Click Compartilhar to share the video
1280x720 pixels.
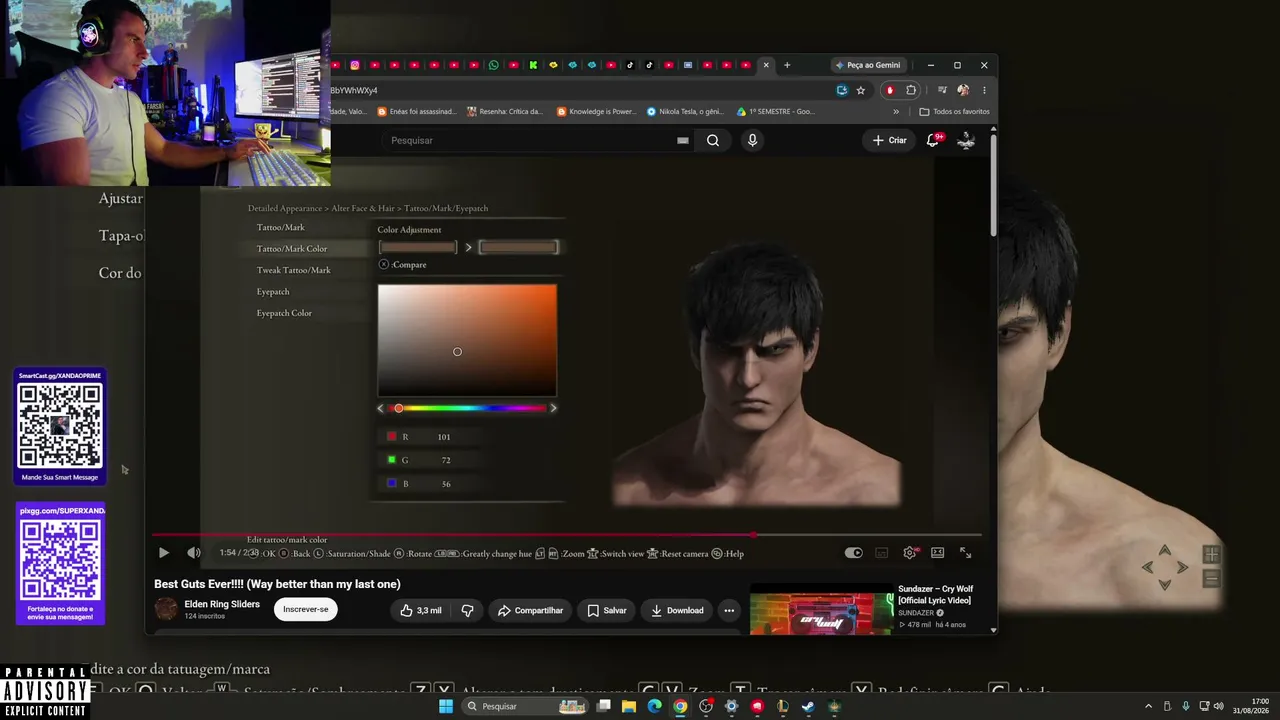pyautogui.click(x=530, y=610)
